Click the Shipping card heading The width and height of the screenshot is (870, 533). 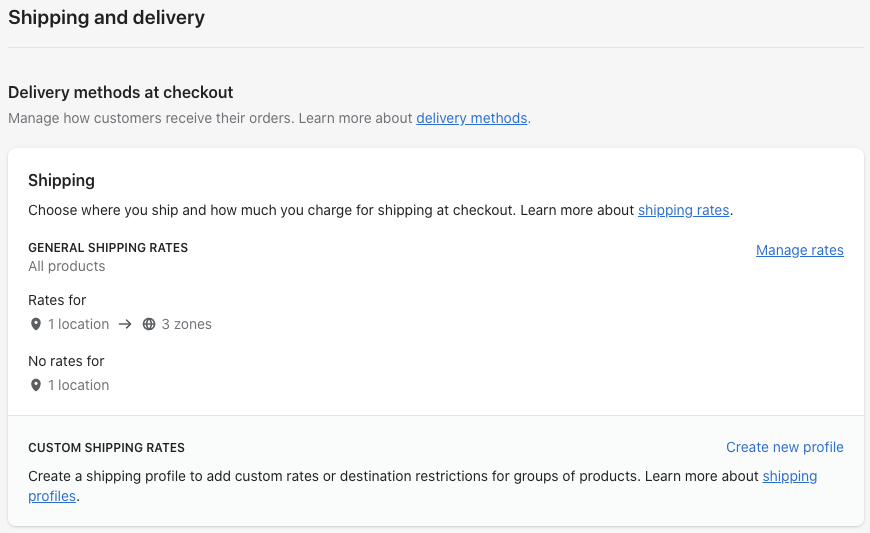(x=61, y=180)
